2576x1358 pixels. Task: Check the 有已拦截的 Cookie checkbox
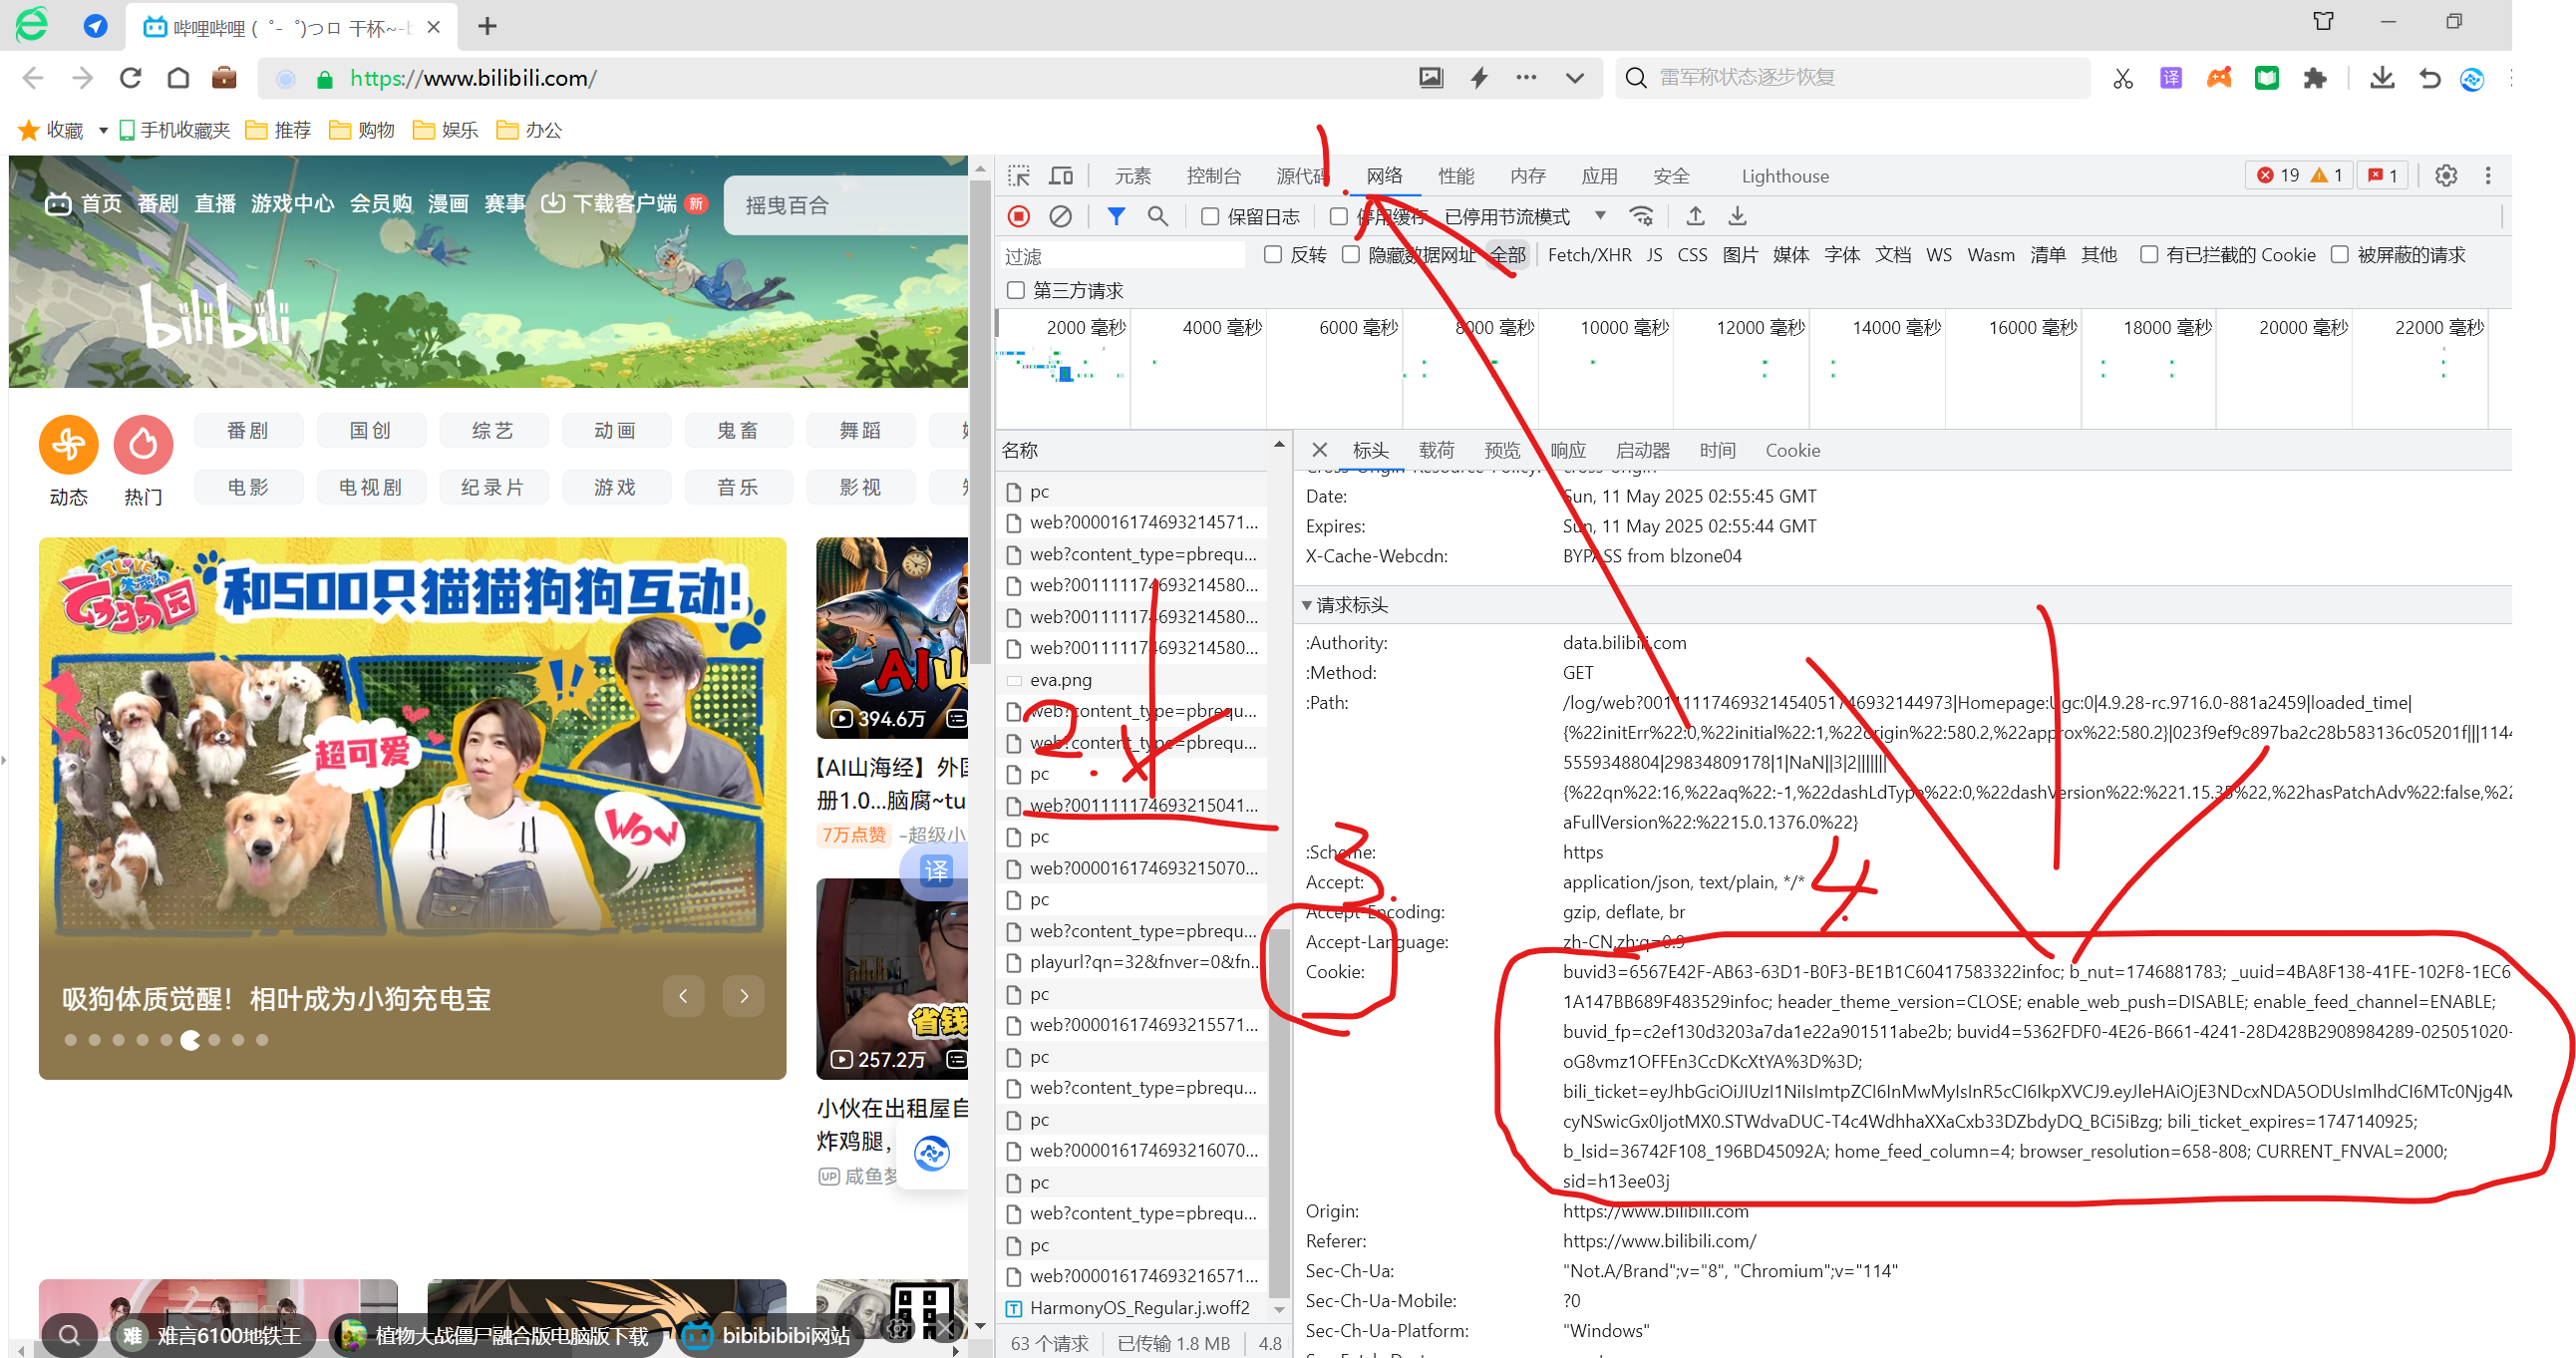tap(2148, 255)
